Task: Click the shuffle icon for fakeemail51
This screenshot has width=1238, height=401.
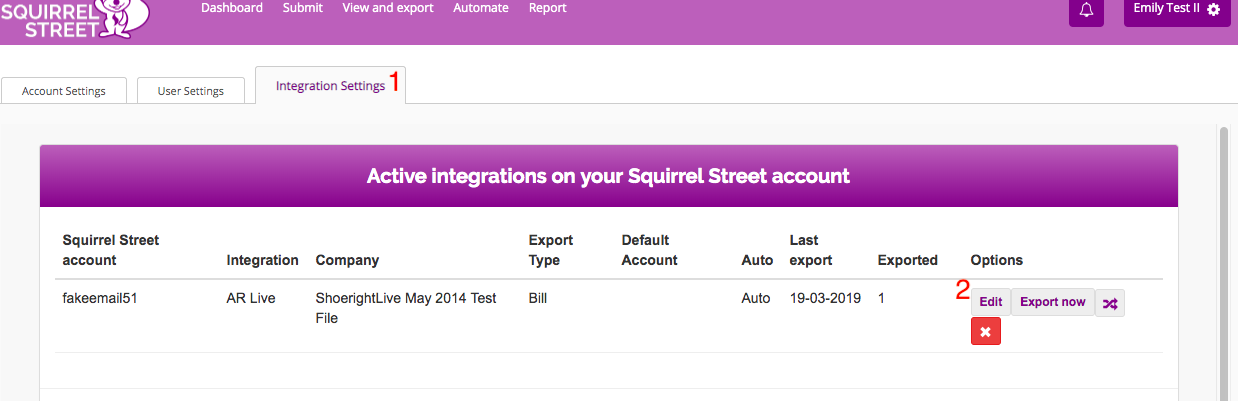Action: click(1110, 303)
